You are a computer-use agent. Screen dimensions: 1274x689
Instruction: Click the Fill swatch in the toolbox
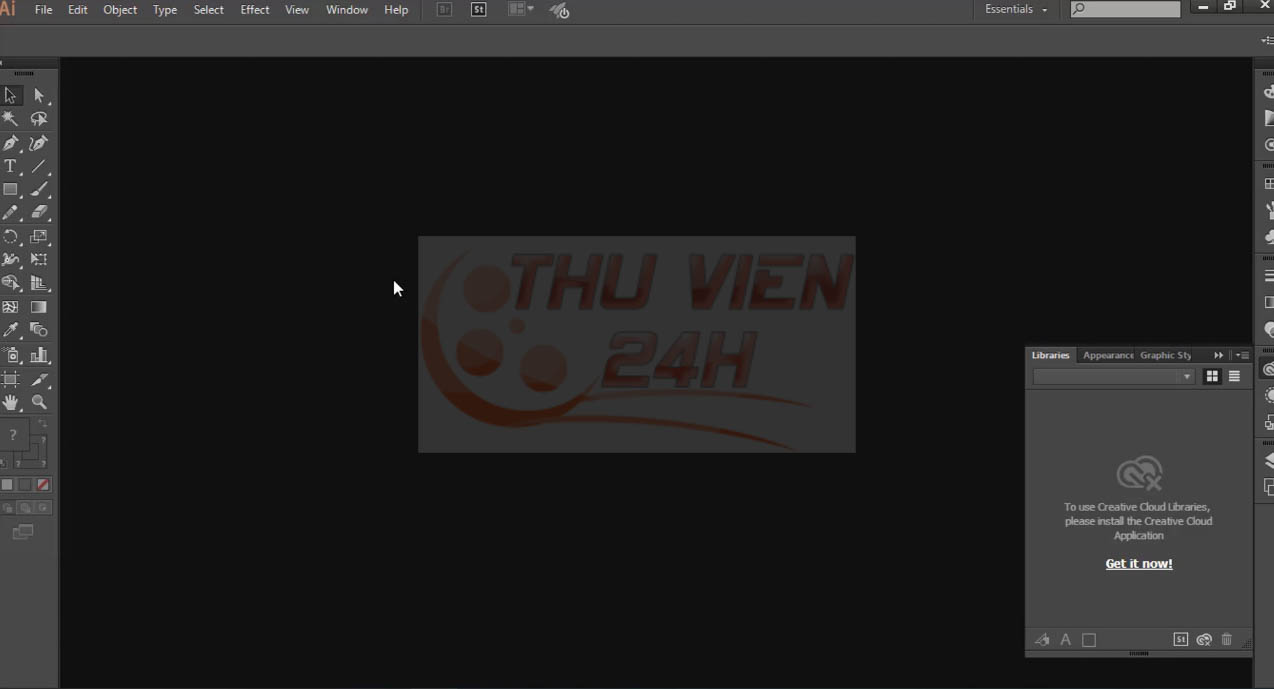point(13,435)
